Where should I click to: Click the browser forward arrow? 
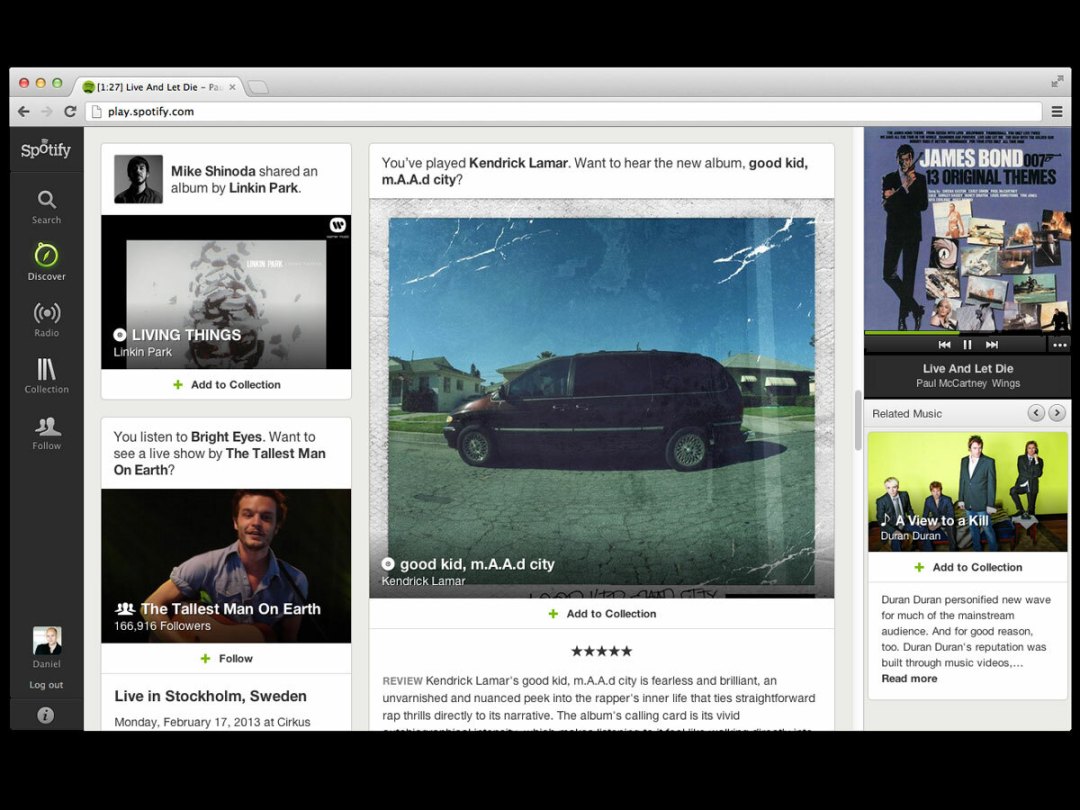47,112
